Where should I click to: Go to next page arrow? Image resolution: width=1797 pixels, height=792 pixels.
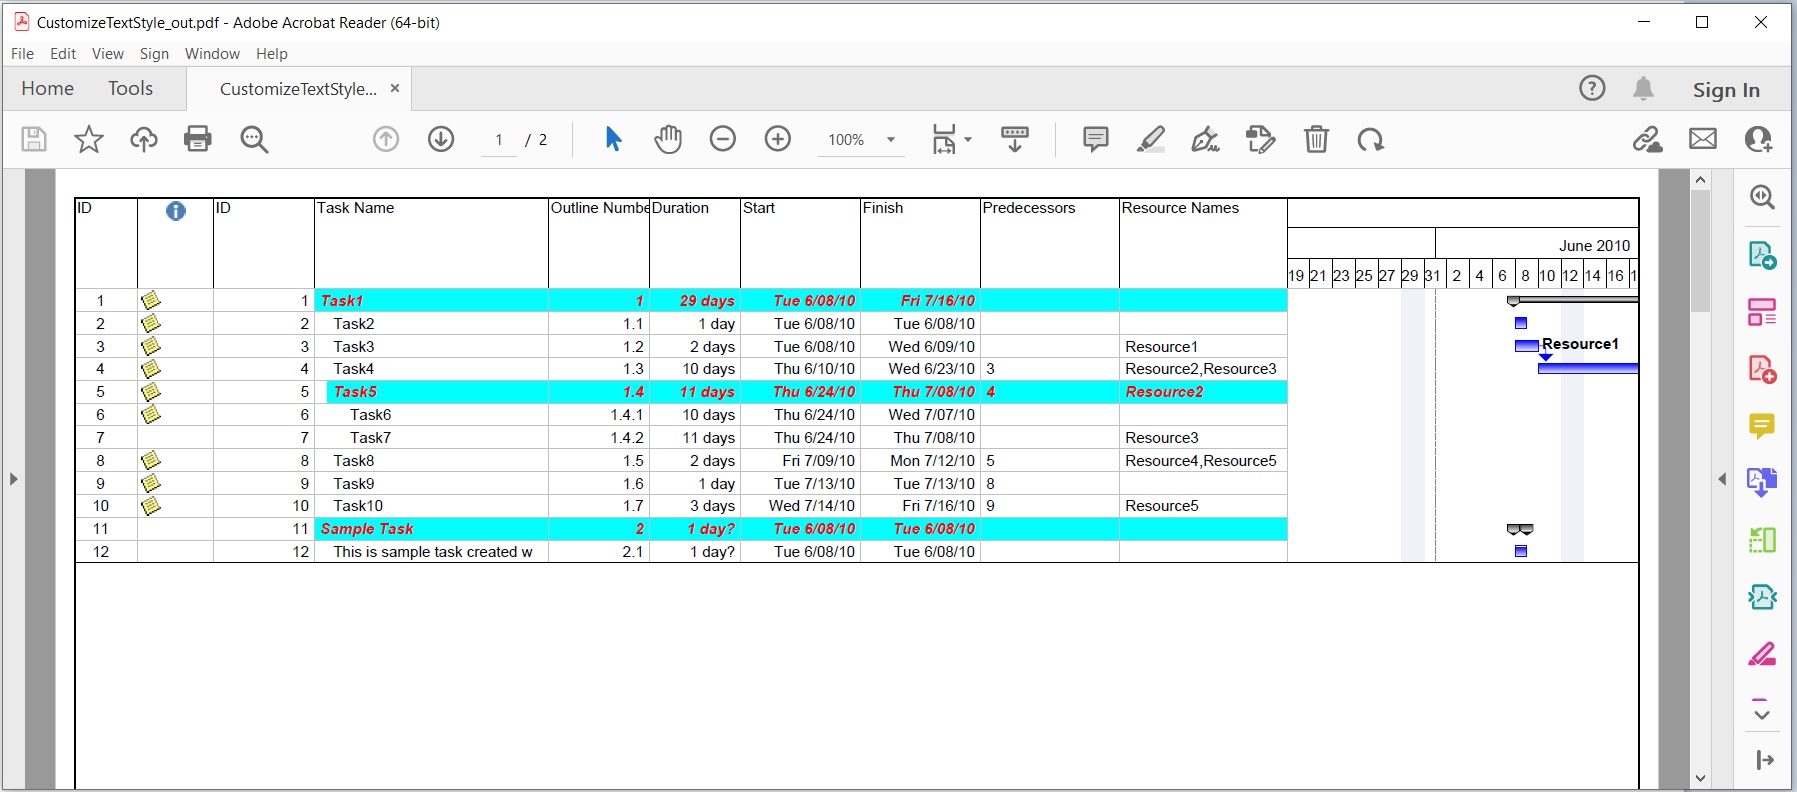[x=441, y=139]
